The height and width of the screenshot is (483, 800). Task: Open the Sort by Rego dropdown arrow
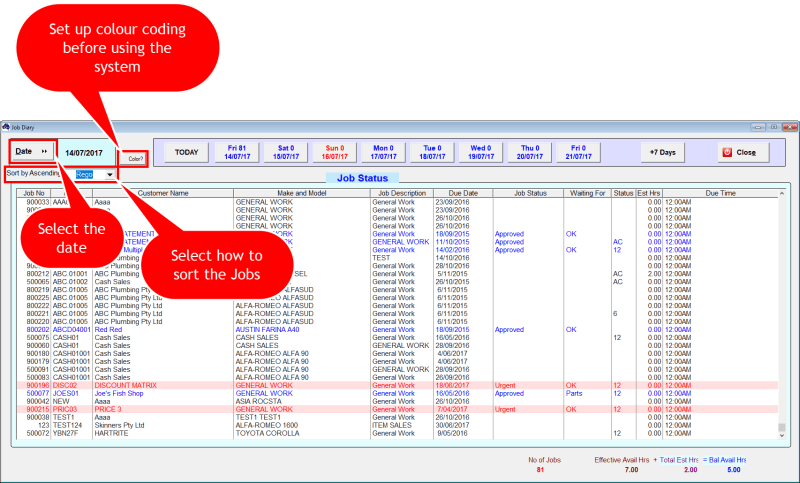click(110, 174)
